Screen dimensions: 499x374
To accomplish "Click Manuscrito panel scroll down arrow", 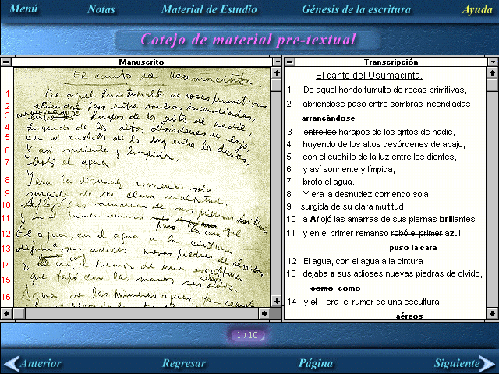I will (x=277, y=301).
